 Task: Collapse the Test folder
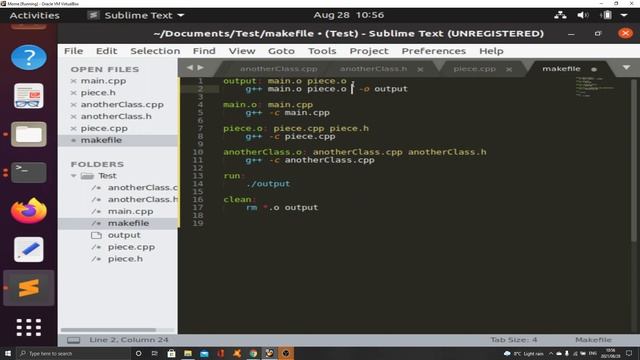coord(73,176)
